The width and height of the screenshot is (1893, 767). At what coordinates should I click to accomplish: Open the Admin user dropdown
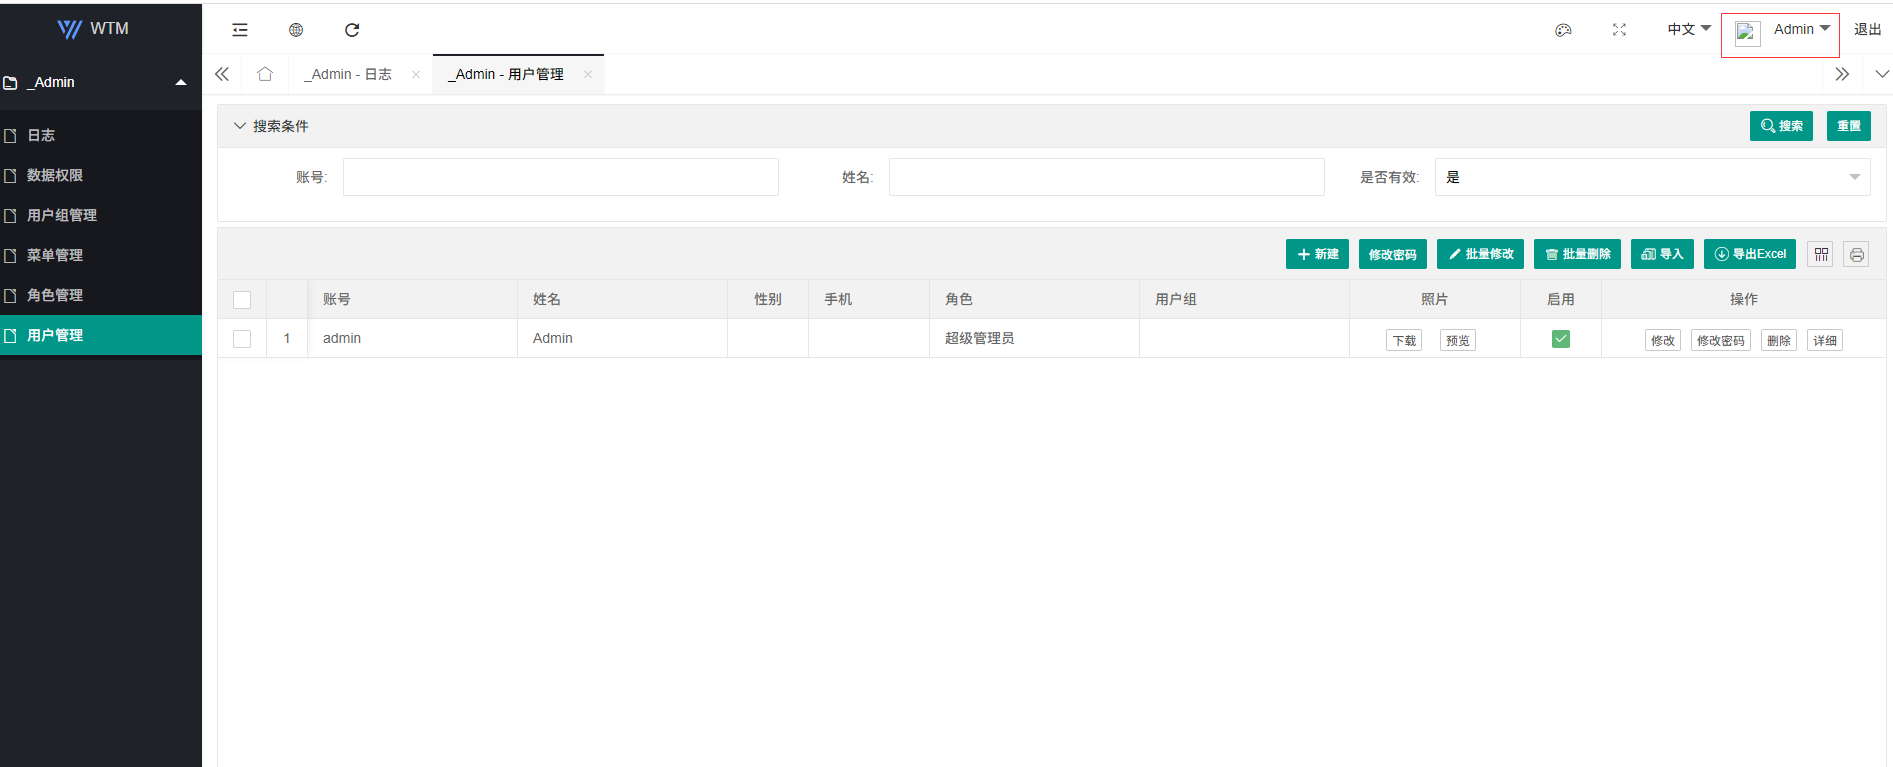click(1802, 29)
